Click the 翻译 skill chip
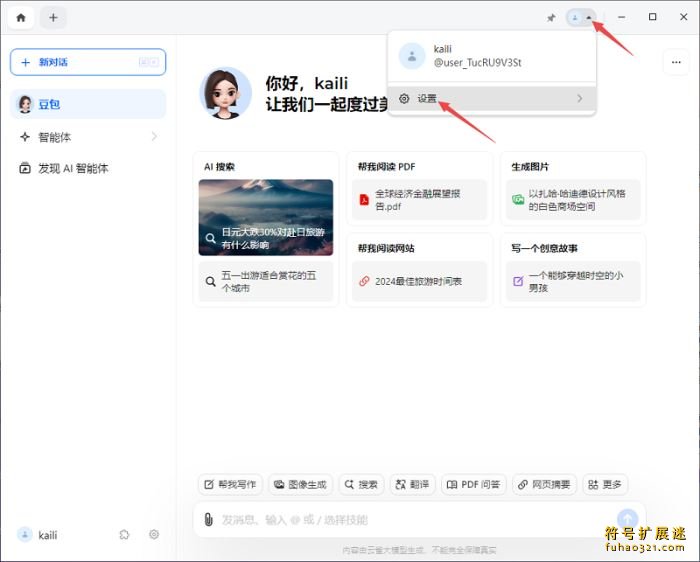The width and height of the screenshot is (700, 562). pos(412,484)
